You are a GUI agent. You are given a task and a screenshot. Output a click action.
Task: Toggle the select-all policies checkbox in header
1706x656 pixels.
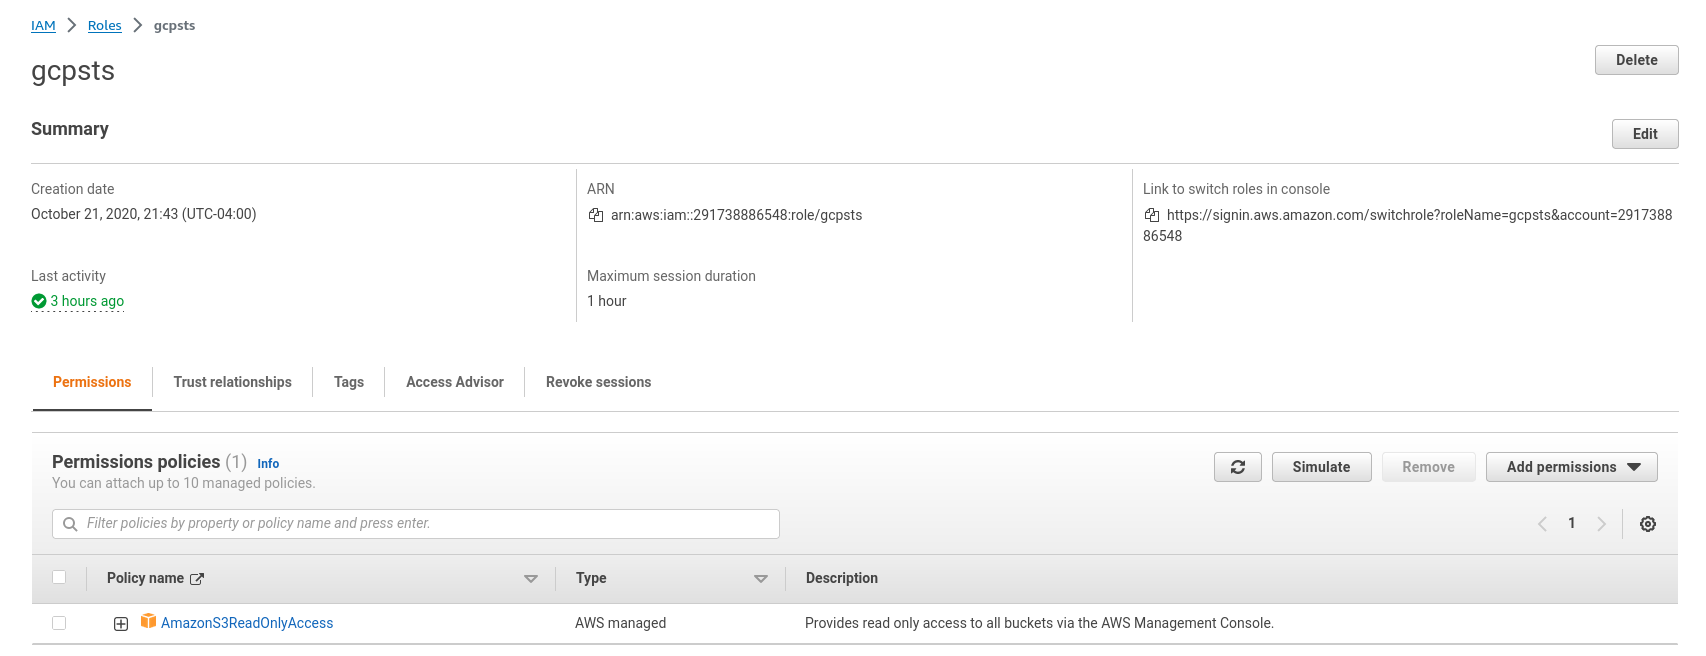59,577
